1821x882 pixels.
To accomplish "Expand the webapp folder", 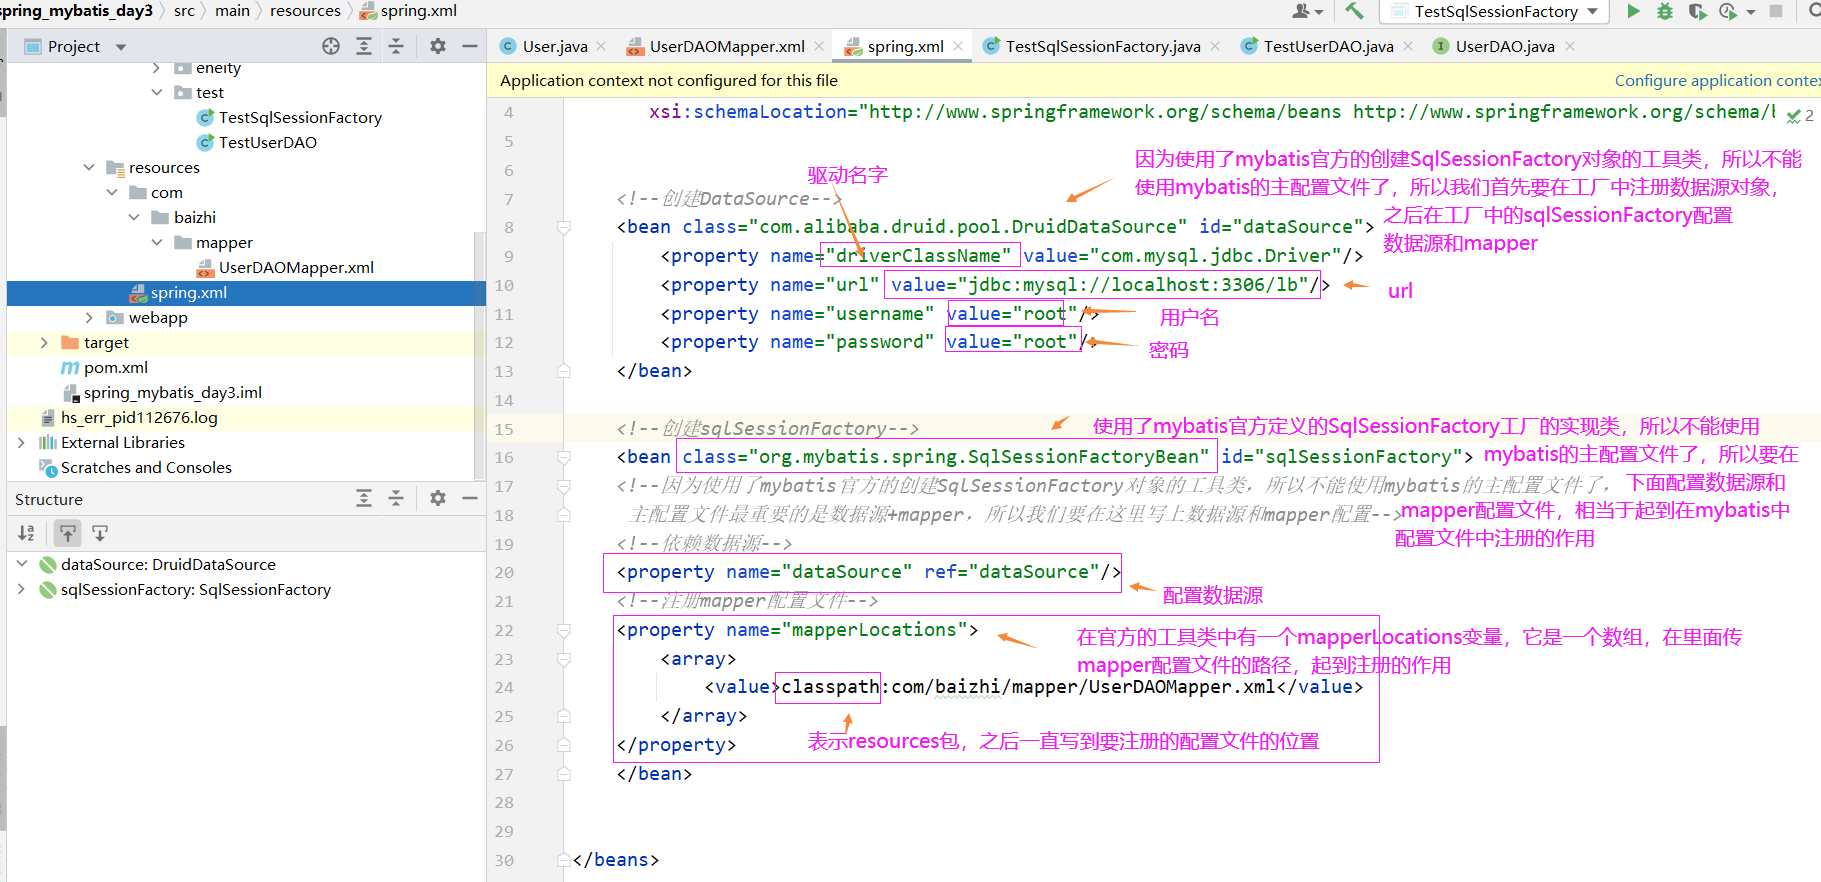I will pos(89,317).
